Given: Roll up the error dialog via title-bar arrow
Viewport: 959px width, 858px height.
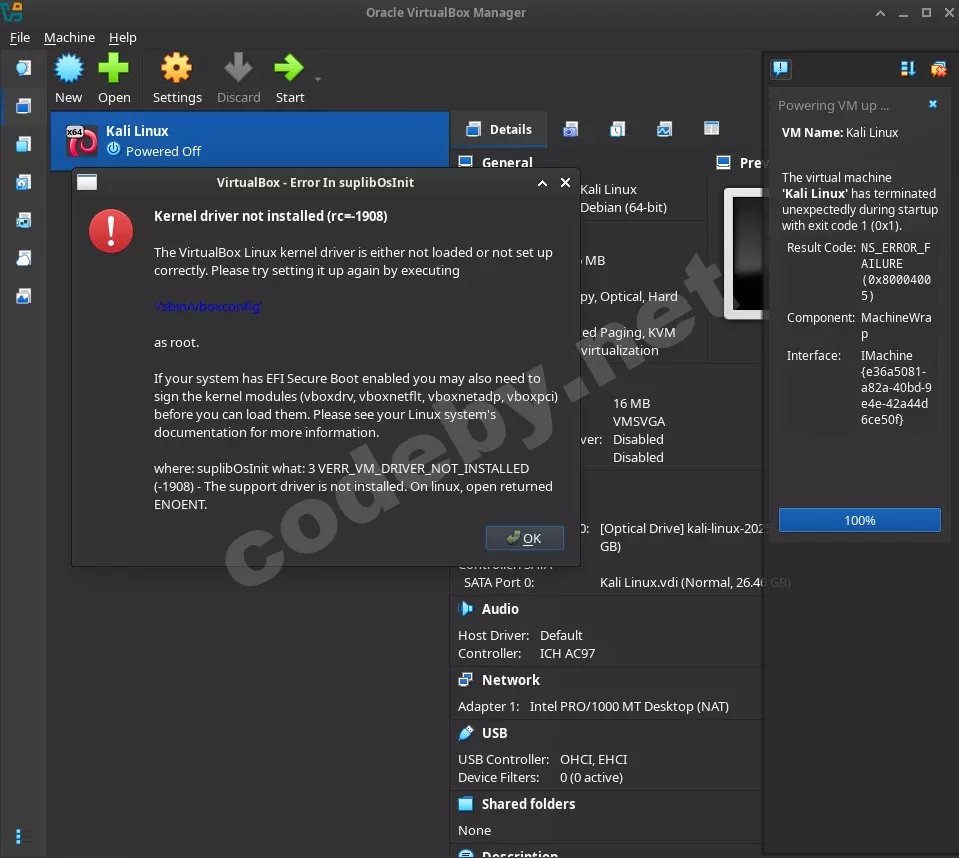Looking at the screenshot, I should tap(542, 183).
